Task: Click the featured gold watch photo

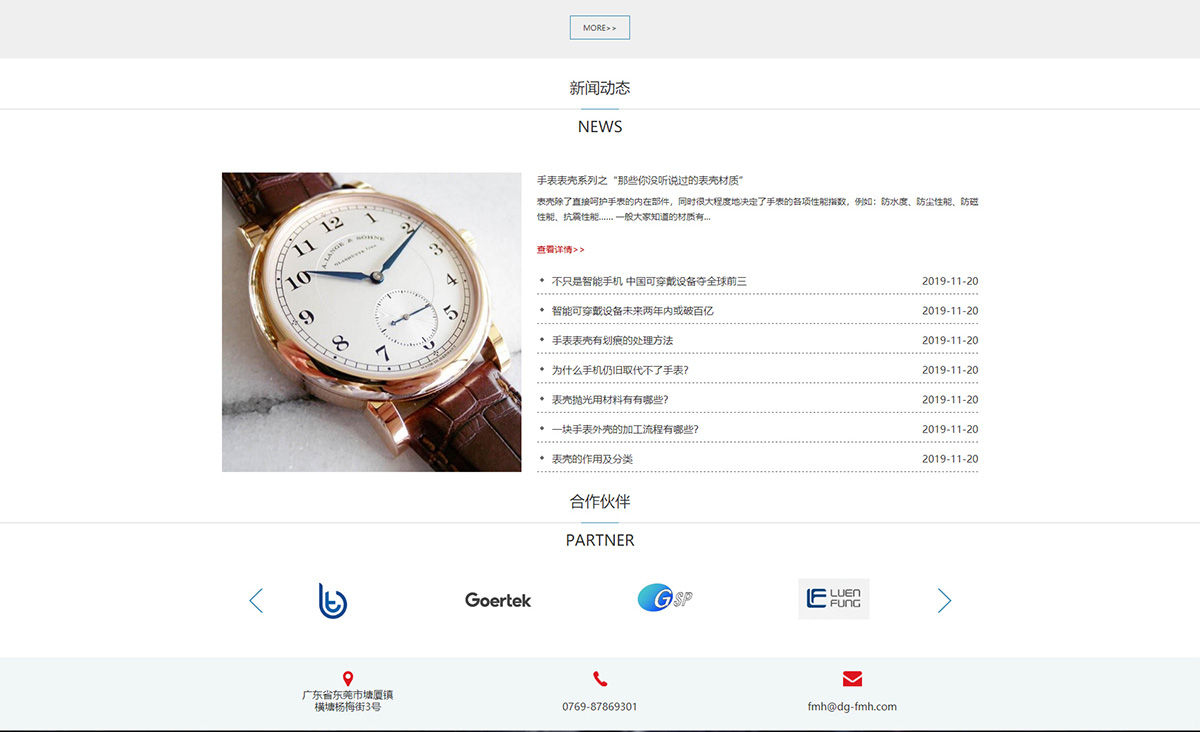Action: (372, 322)
